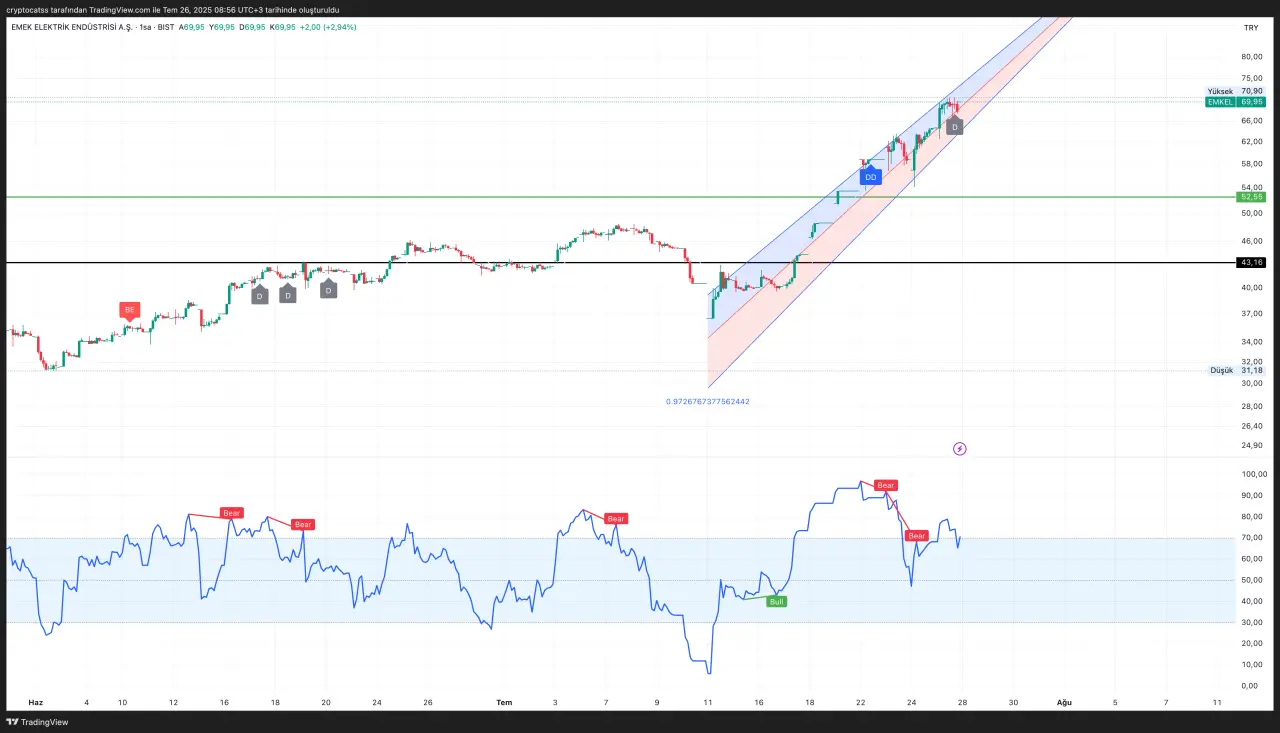Image resolution: width=1280 pixels, height=733 pixels.
Task: Click the Bear label near the oscillator peak
Action: 885,485
